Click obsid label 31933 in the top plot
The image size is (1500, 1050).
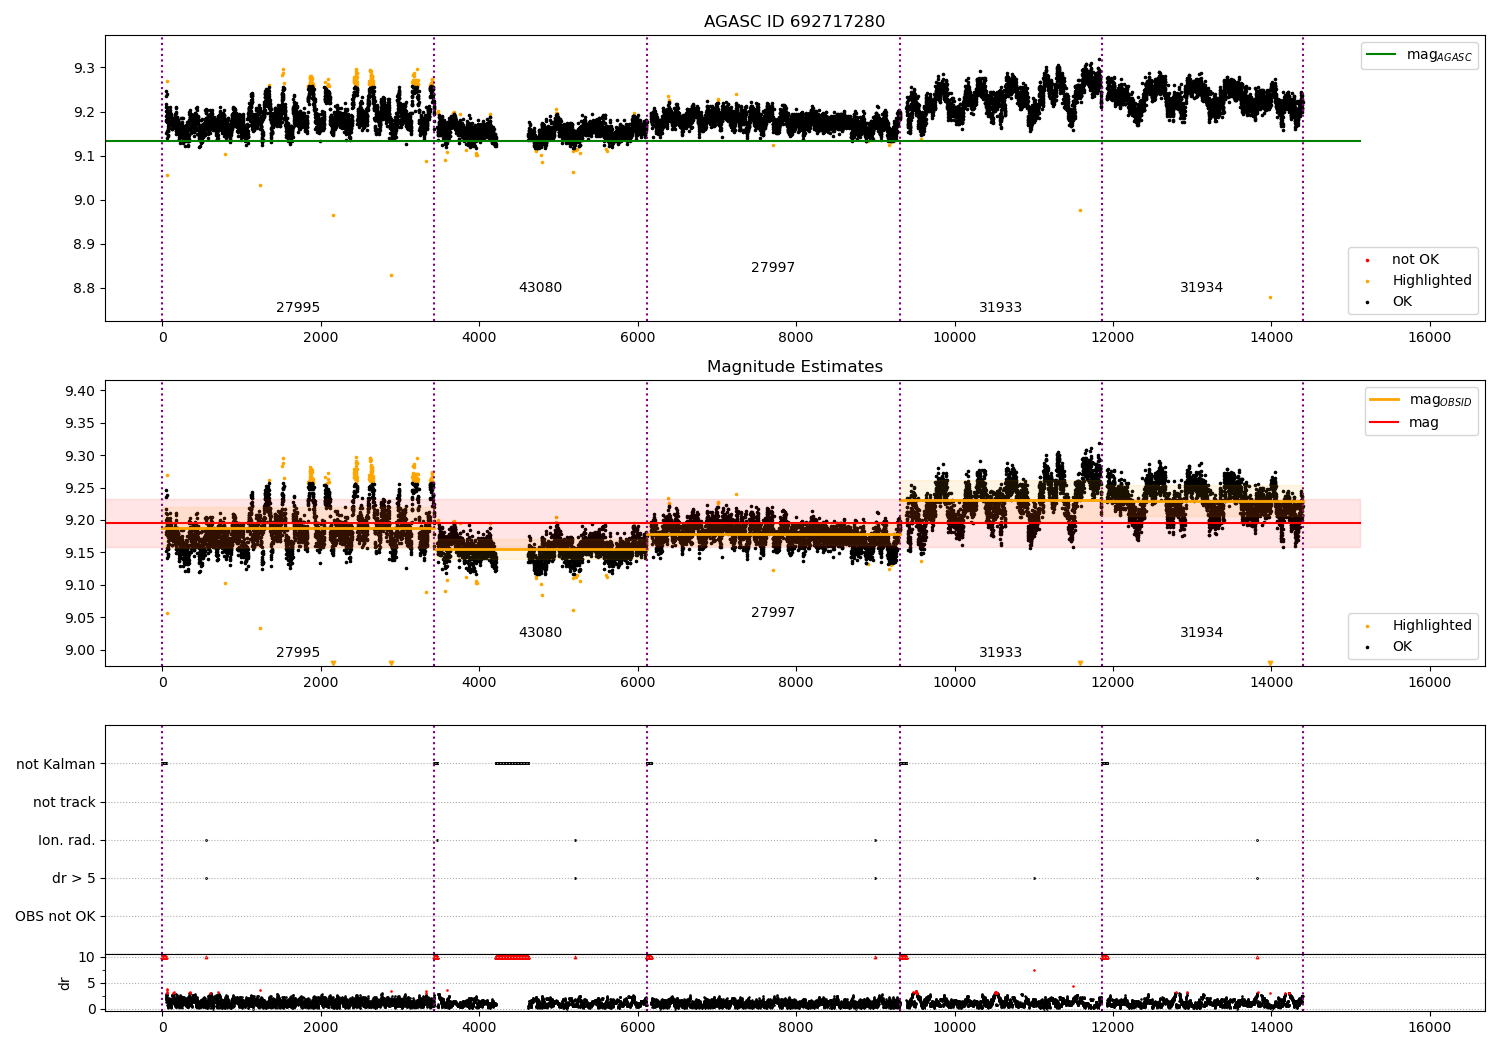pos(1000,308)
